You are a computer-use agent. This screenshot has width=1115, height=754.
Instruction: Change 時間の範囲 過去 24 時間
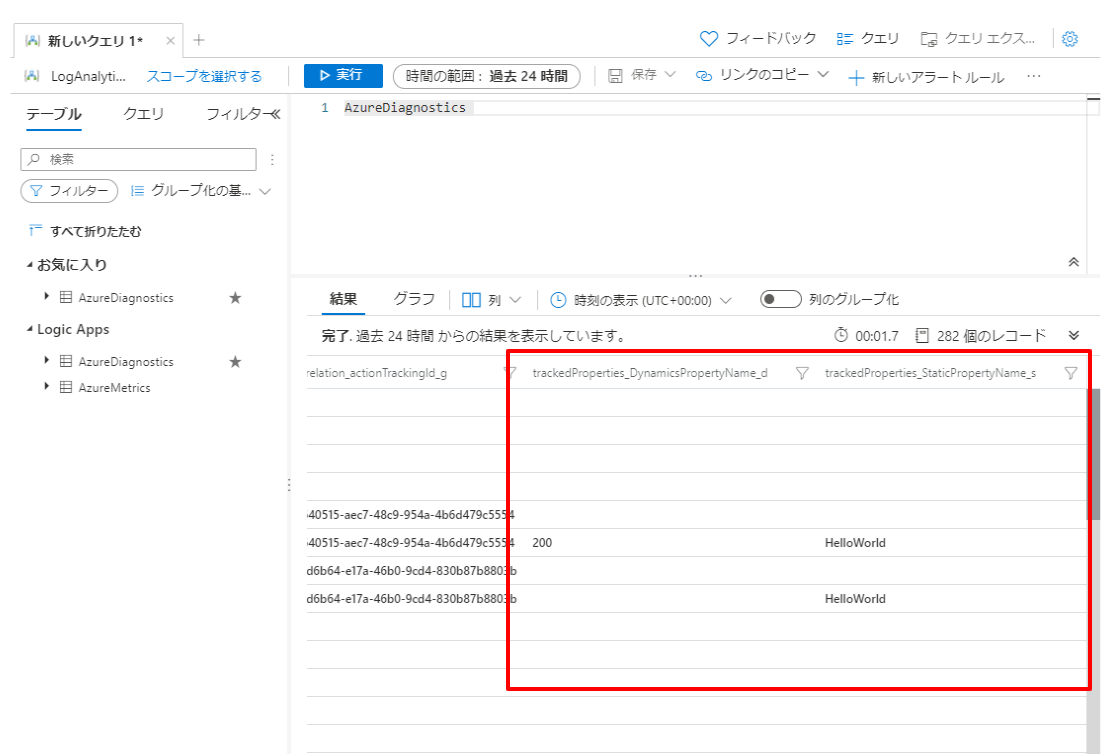[x=486, y=76]
